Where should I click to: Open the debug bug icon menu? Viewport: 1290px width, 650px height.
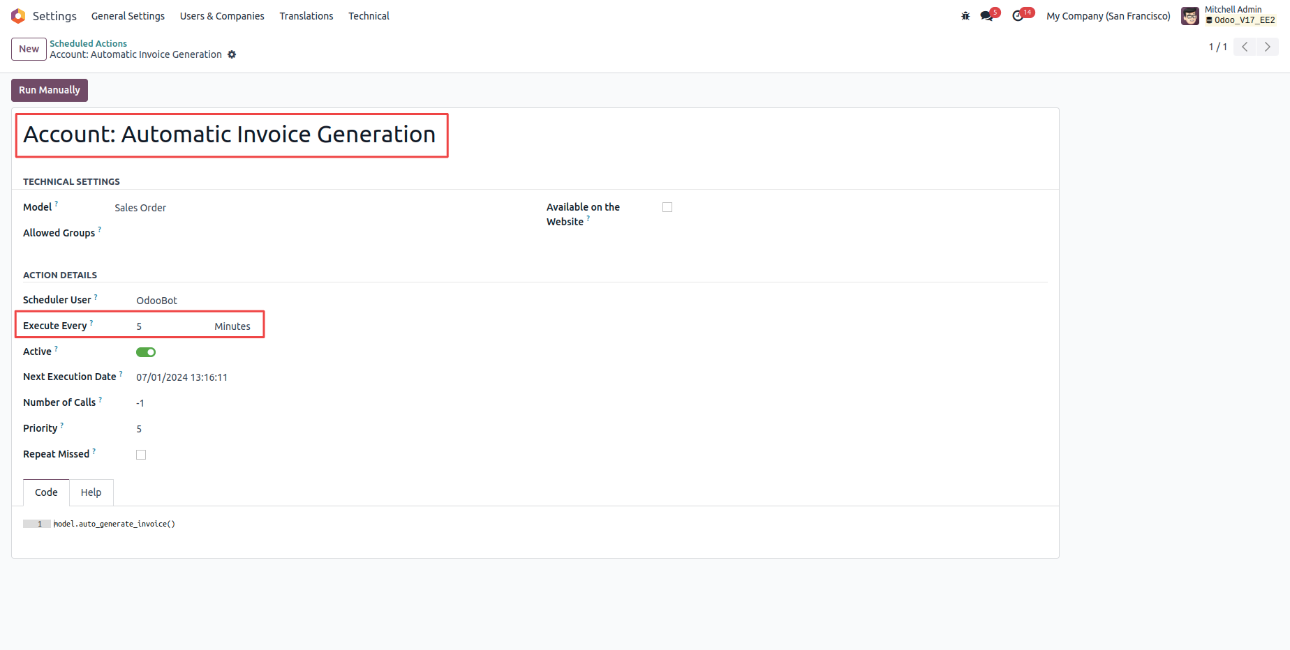tap(965, 16)
